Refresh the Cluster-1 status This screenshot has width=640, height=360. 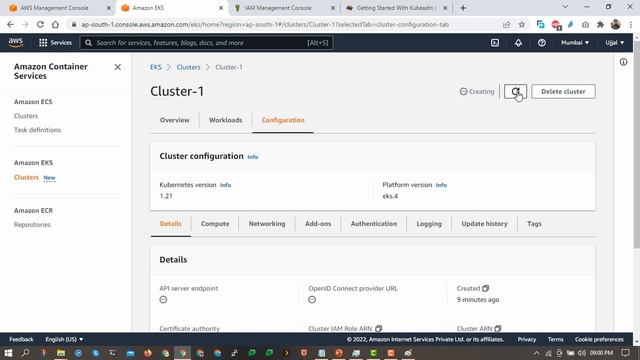coord(515,91)
